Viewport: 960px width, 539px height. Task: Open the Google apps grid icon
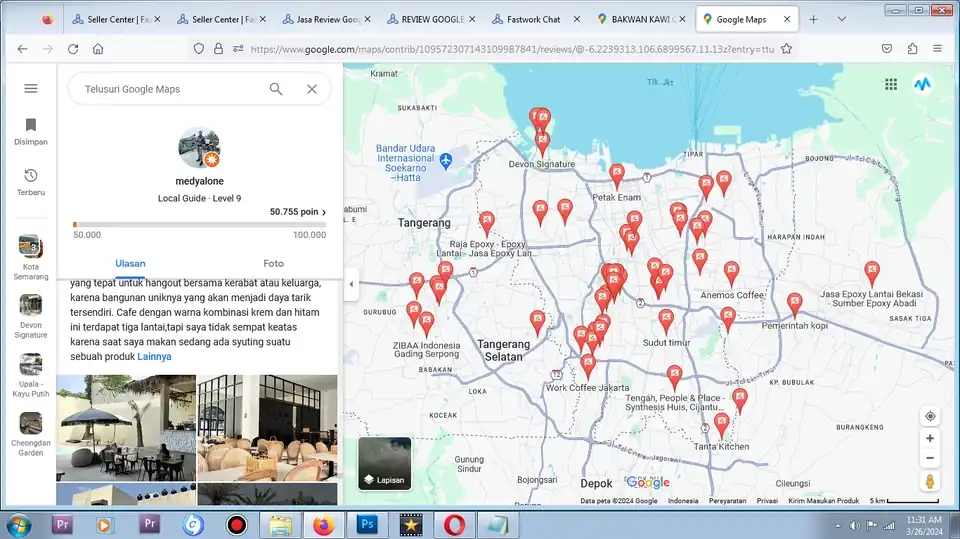pyautogui.click(x=891, y=85)
